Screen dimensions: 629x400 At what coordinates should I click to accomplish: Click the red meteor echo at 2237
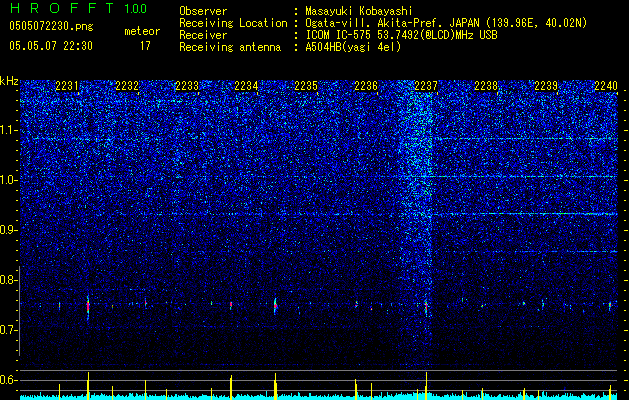426,307
